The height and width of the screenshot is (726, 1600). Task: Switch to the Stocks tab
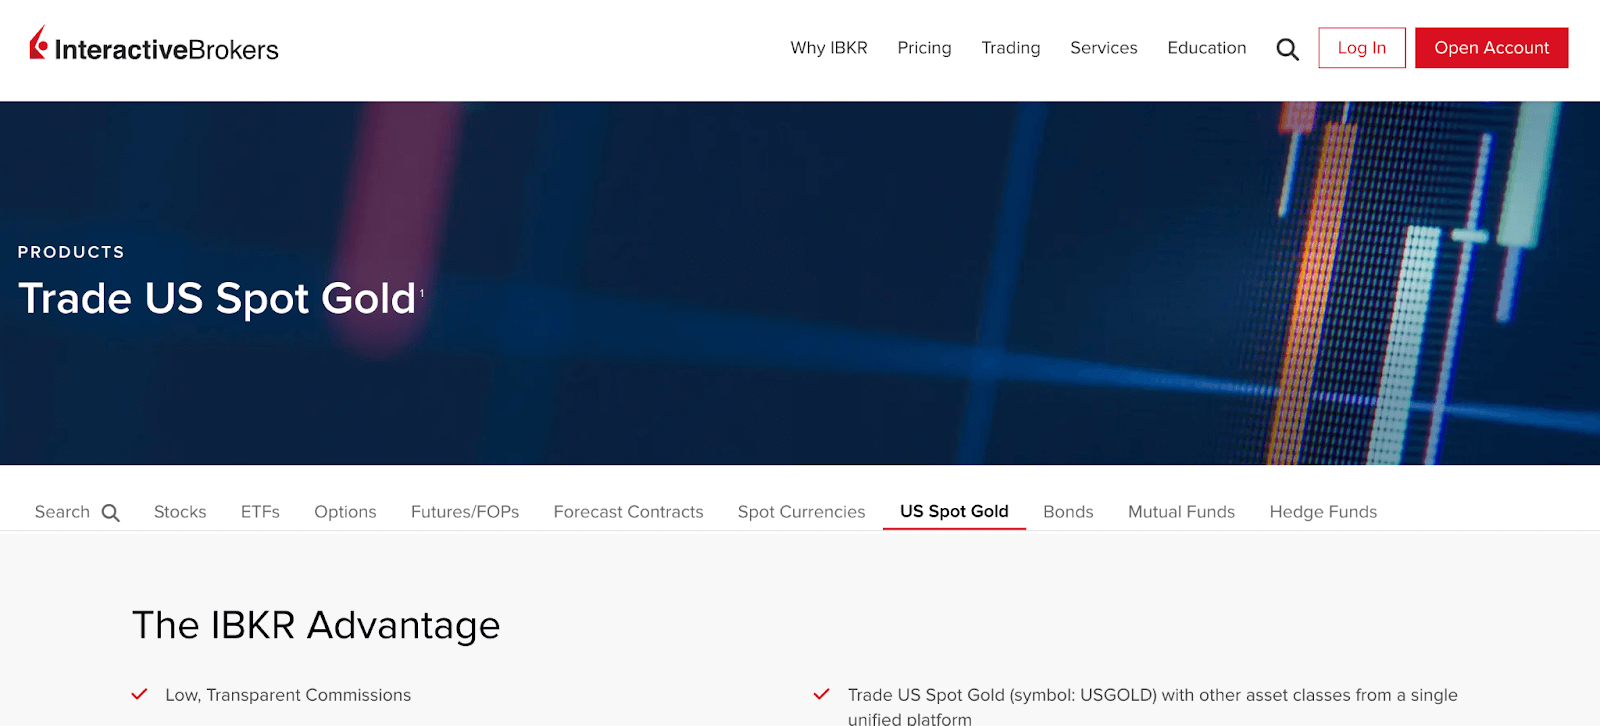point(180,512)
